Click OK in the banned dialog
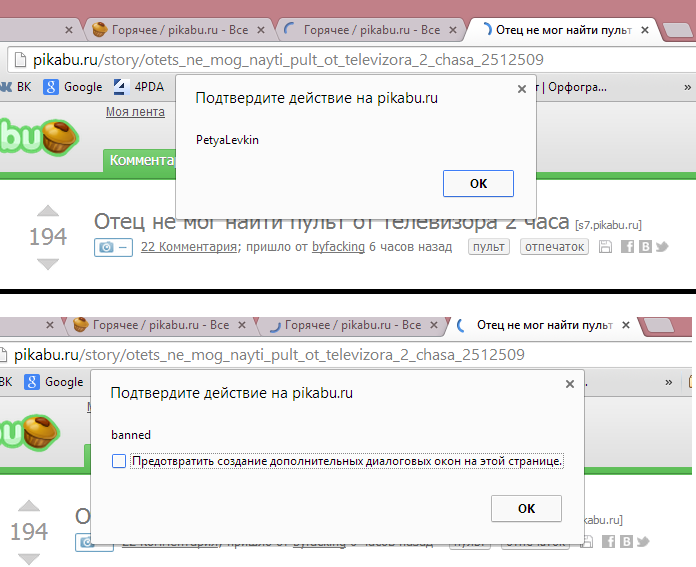 click(526, 509)
